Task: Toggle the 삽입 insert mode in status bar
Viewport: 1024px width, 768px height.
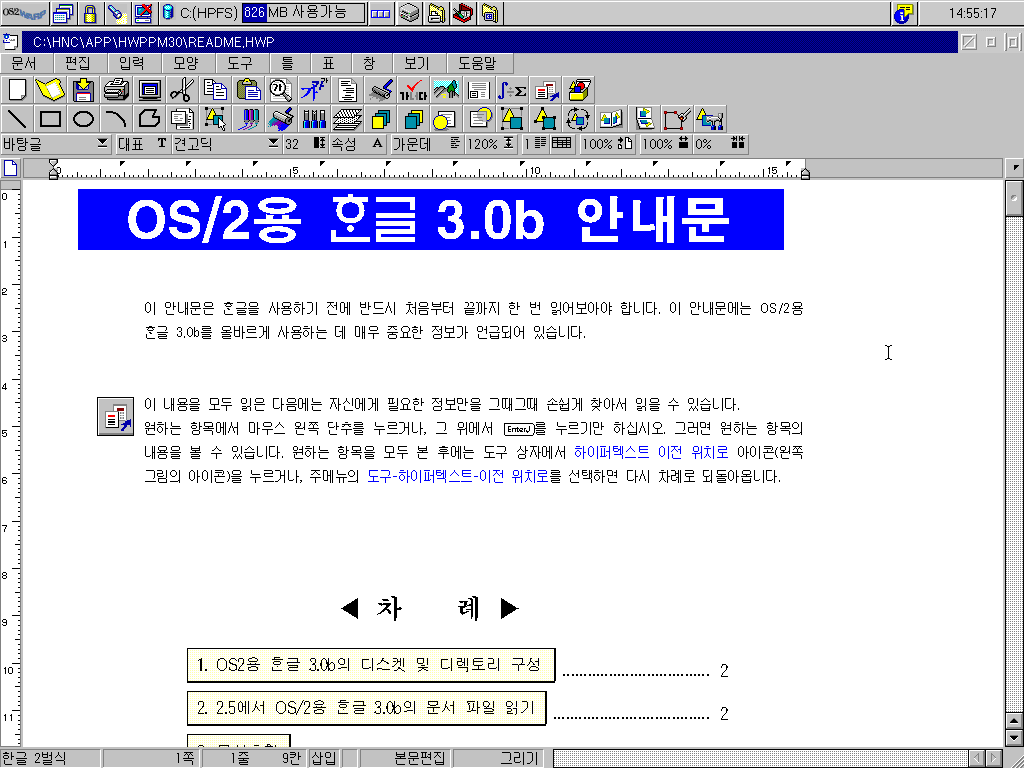Action: pos(324,758)
